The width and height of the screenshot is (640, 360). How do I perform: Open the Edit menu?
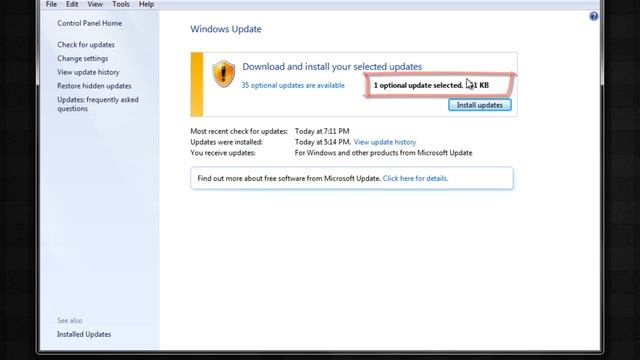72,4
